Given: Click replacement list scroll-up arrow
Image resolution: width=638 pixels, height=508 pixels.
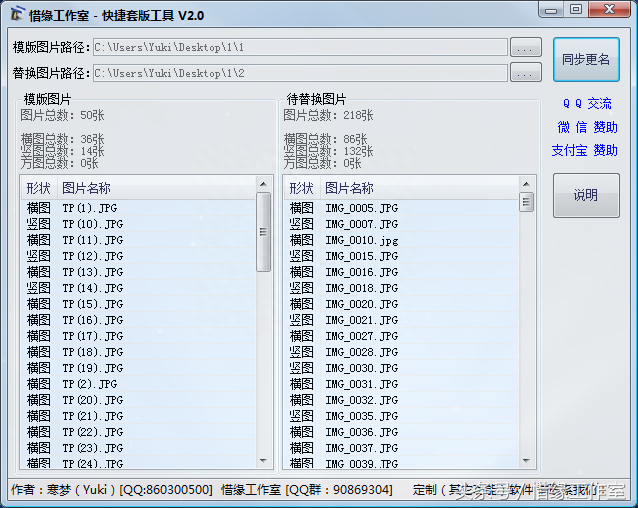Looking at the screenshot, I should click(x=526, y=184).
